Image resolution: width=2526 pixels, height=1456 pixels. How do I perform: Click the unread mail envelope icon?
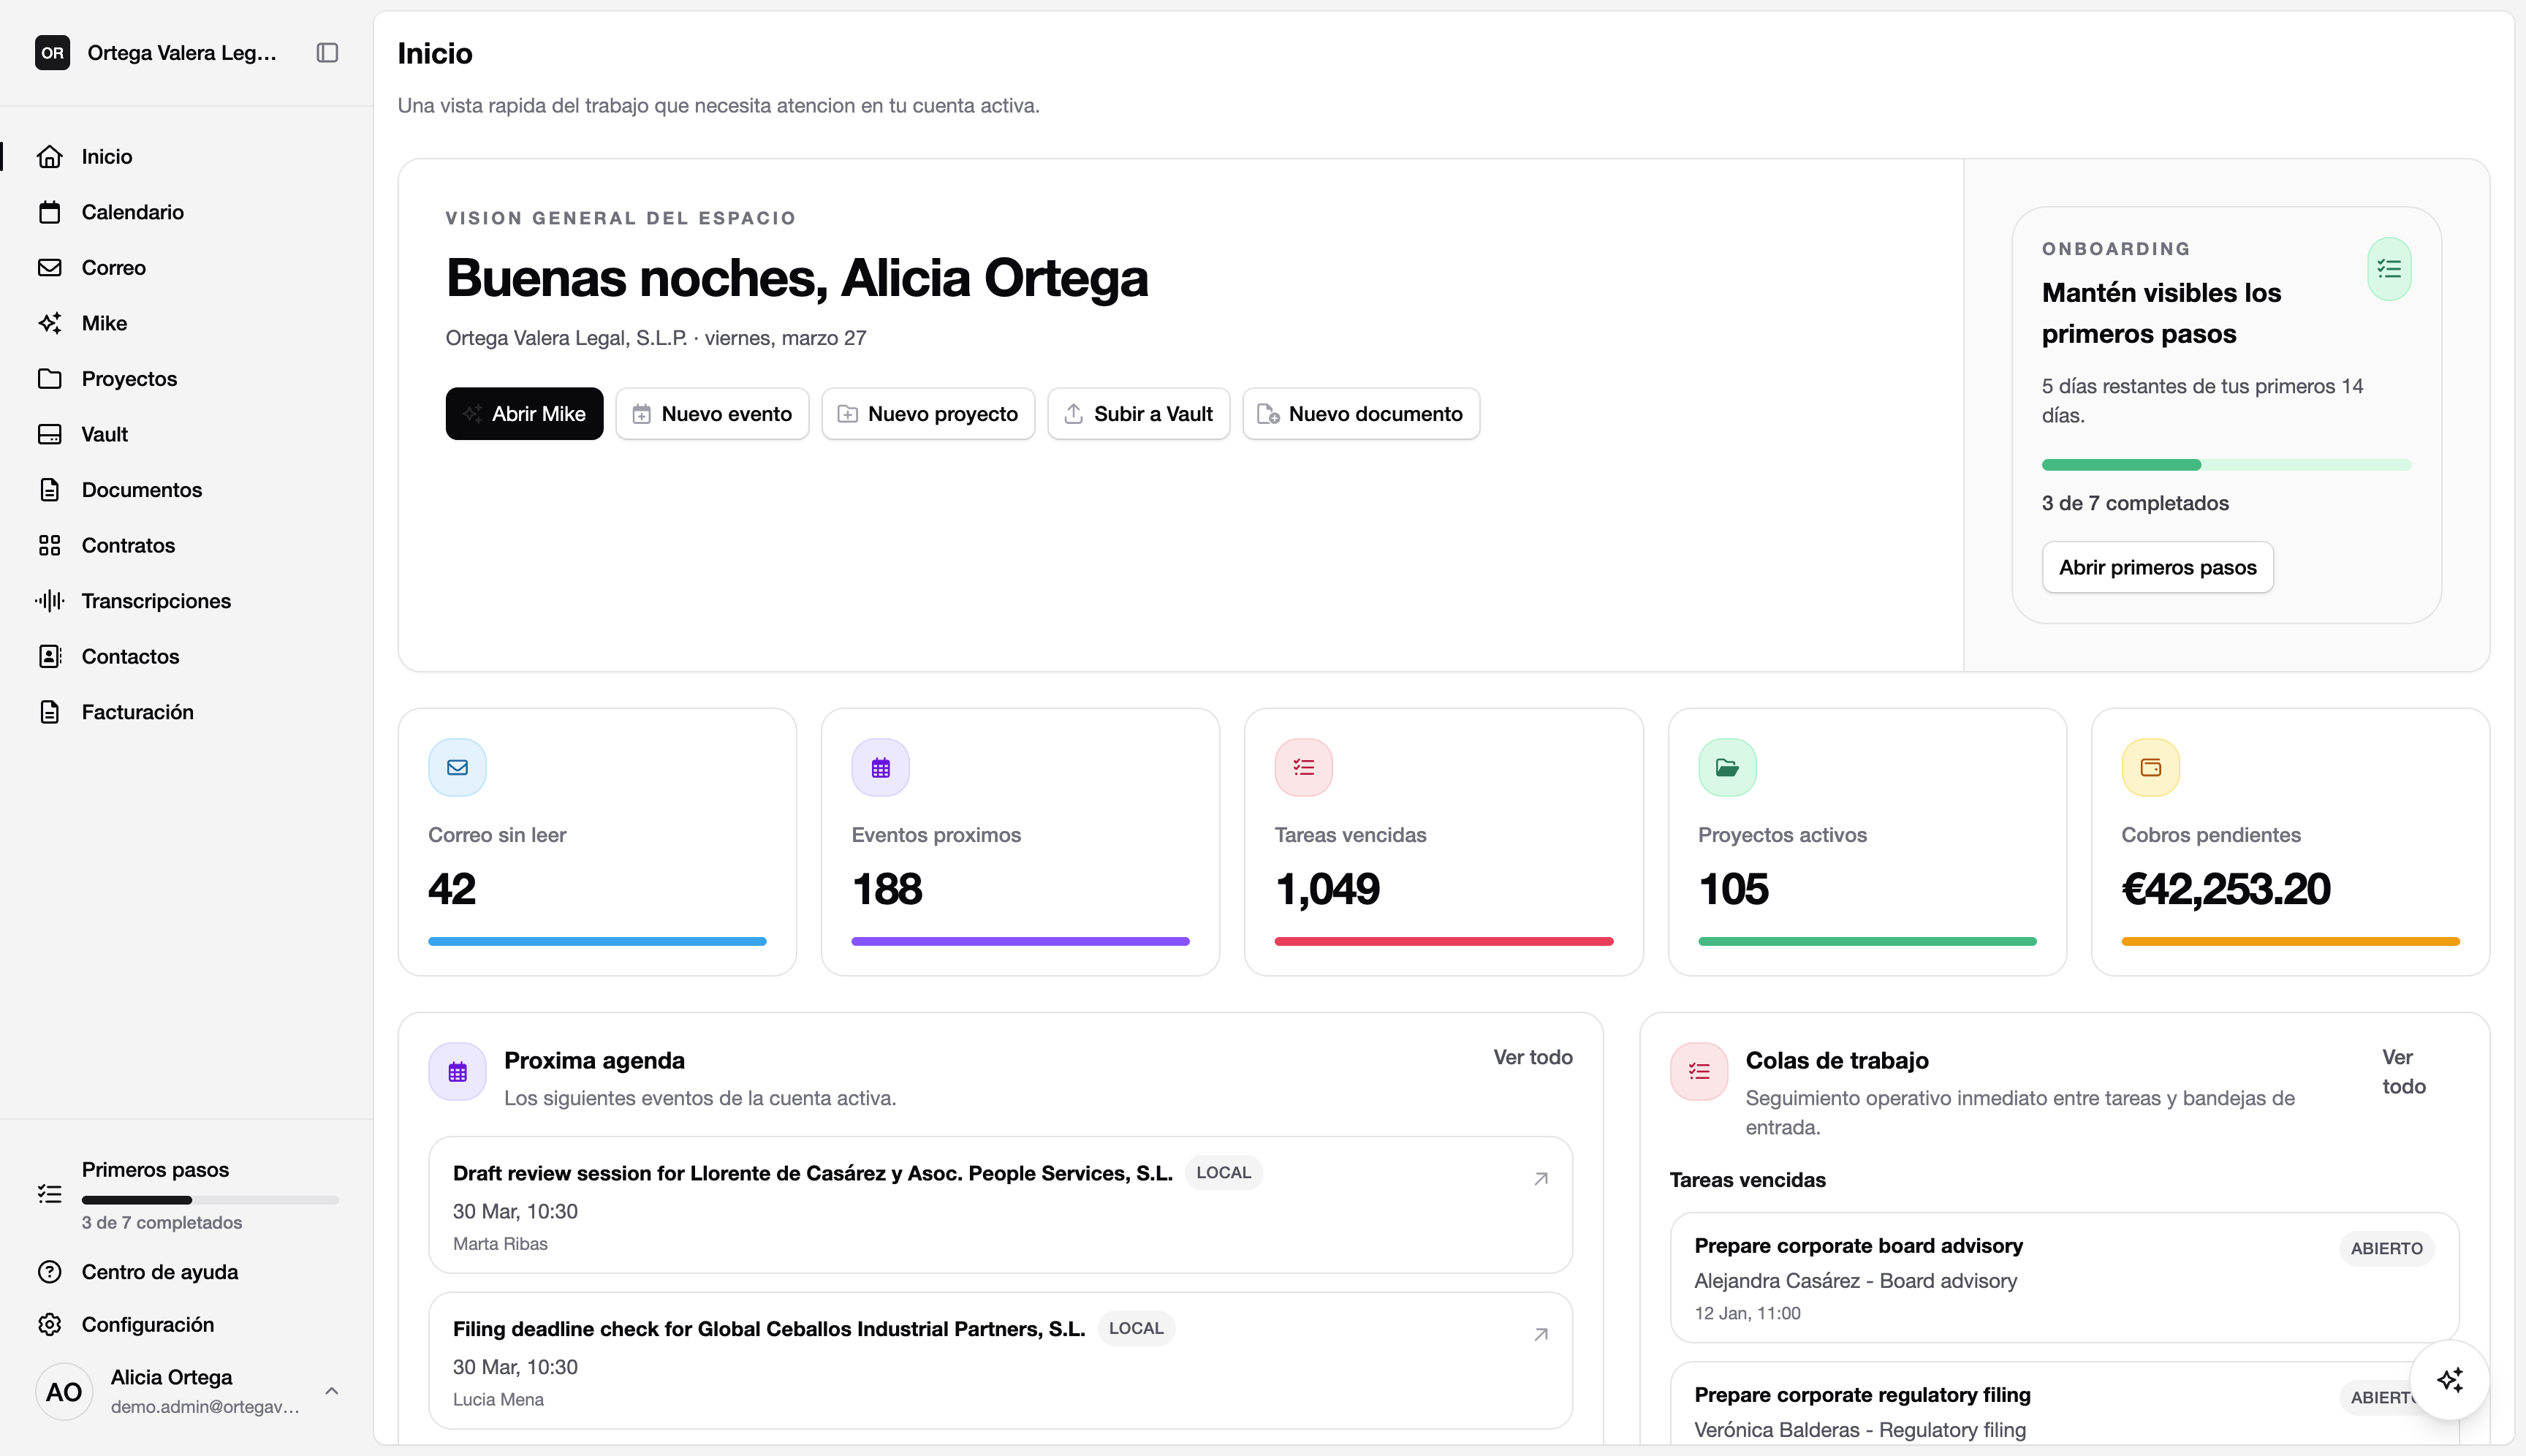(x=457, y=768)
